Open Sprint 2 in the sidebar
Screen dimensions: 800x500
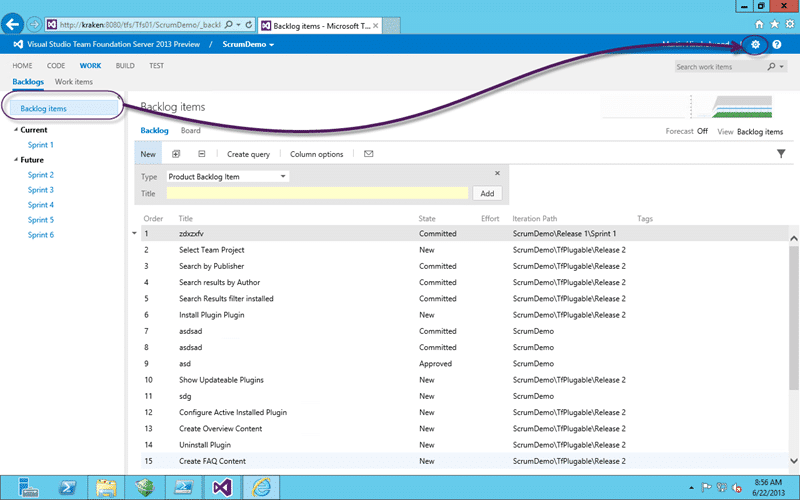click(40, 175)
